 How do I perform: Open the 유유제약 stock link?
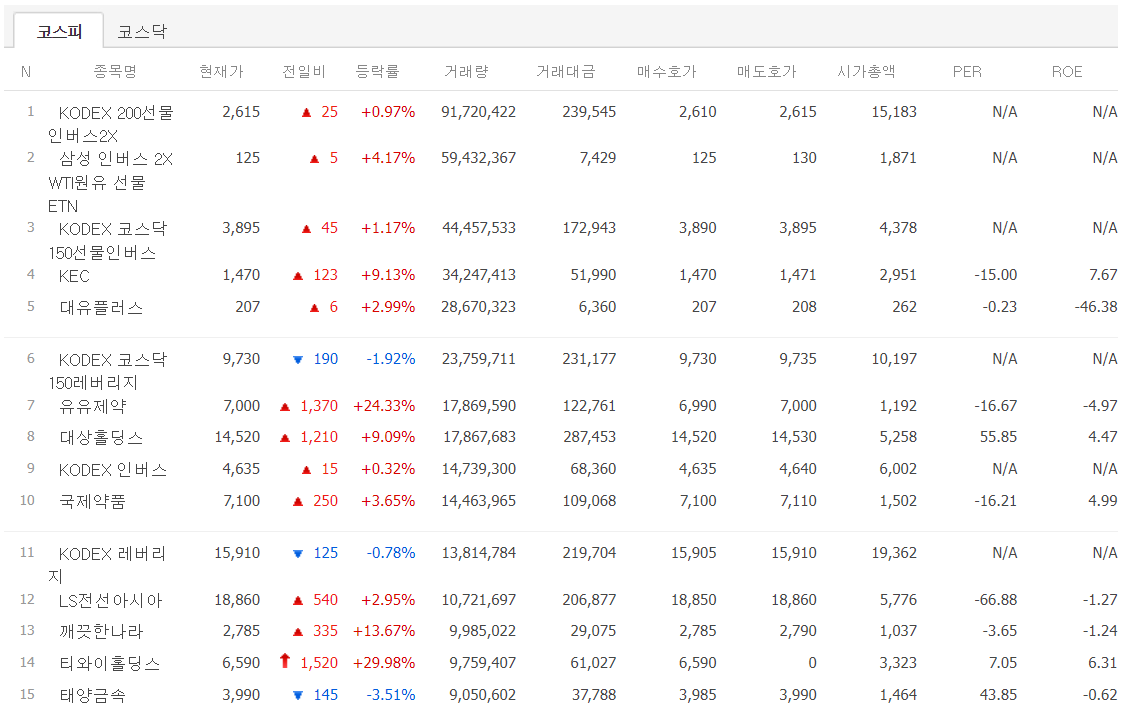point(92,406)
